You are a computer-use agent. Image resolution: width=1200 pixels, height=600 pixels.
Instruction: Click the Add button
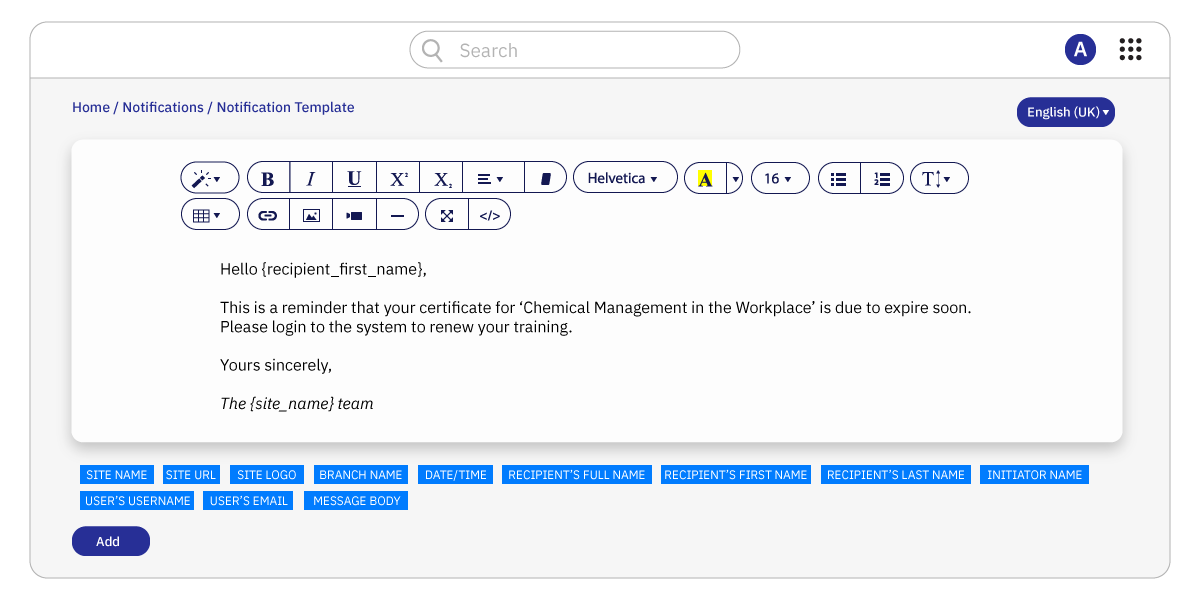click(x=110, y=541)
